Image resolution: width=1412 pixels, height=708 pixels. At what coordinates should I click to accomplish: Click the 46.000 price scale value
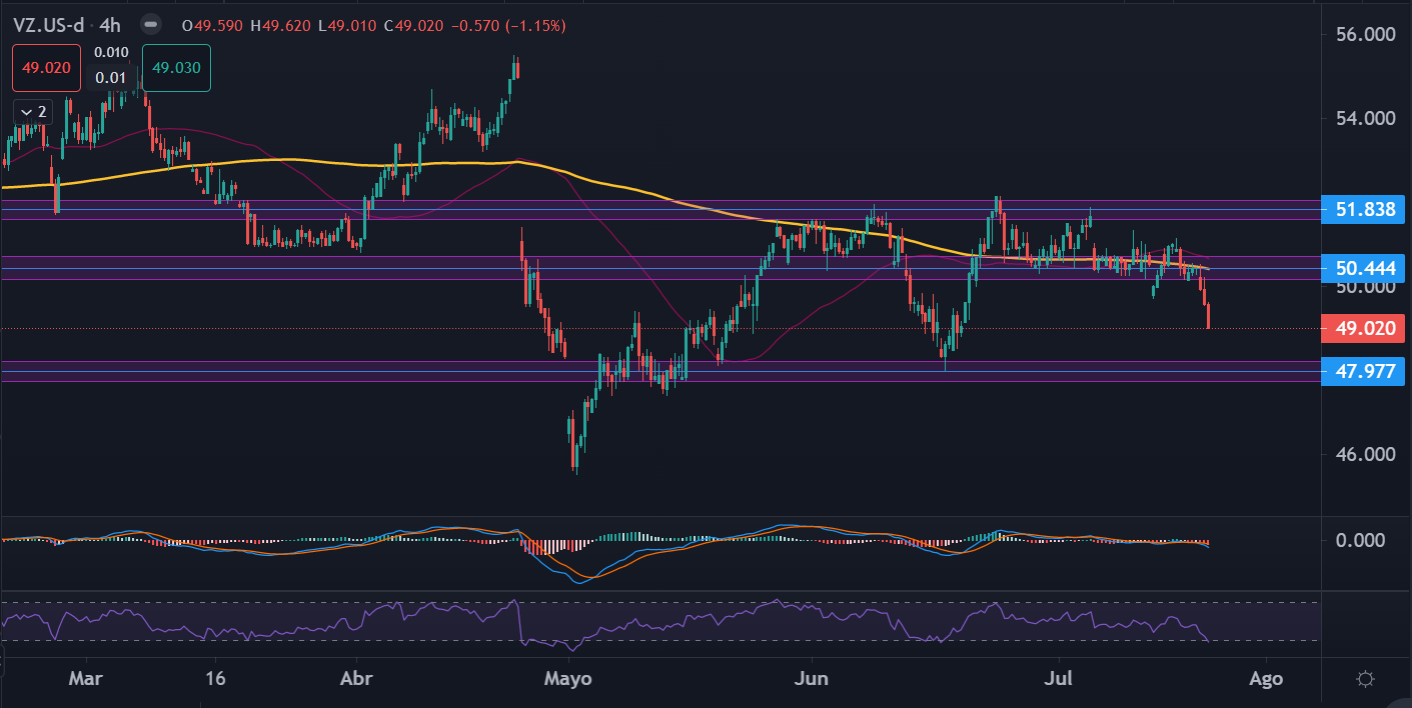click(x=1364, y=454)
